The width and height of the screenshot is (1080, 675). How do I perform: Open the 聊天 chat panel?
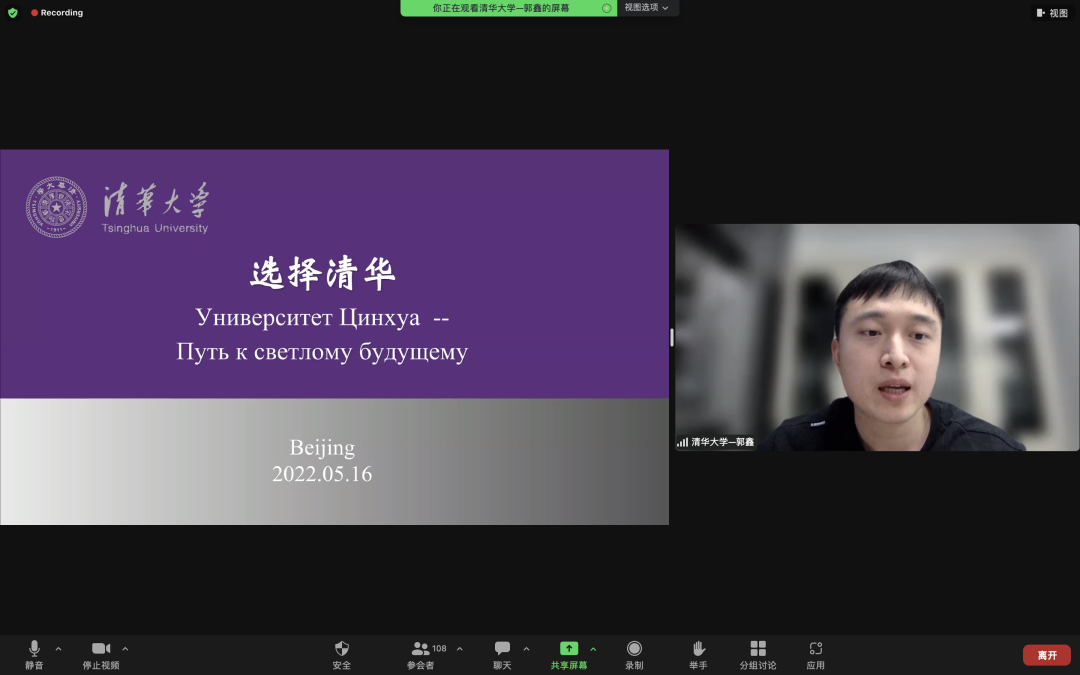(502, 655)
